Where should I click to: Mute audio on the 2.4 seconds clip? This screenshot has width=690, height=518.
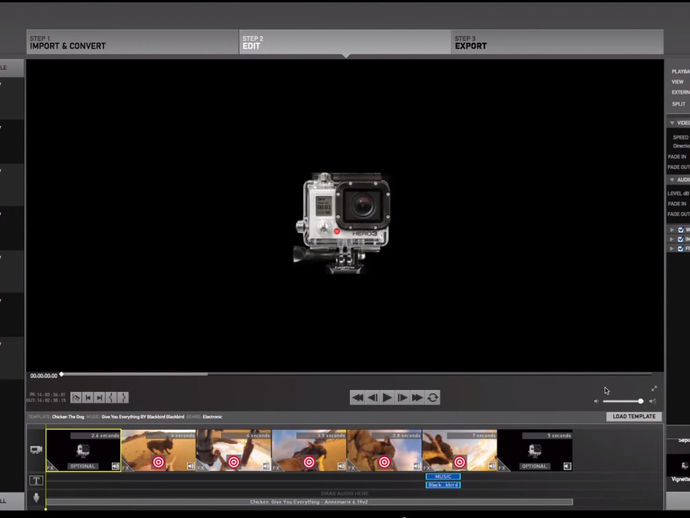point(115,466)
